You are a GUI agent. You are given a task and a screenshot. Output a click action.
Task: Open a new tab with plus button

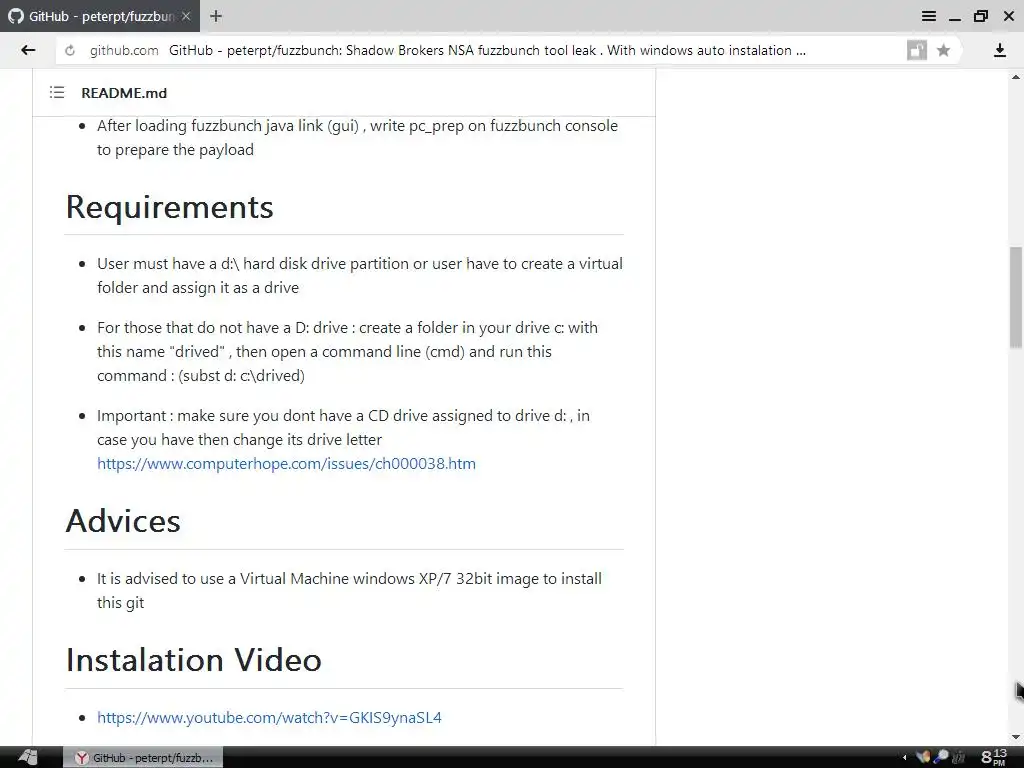pyautogui.click(x=216, y=16)
